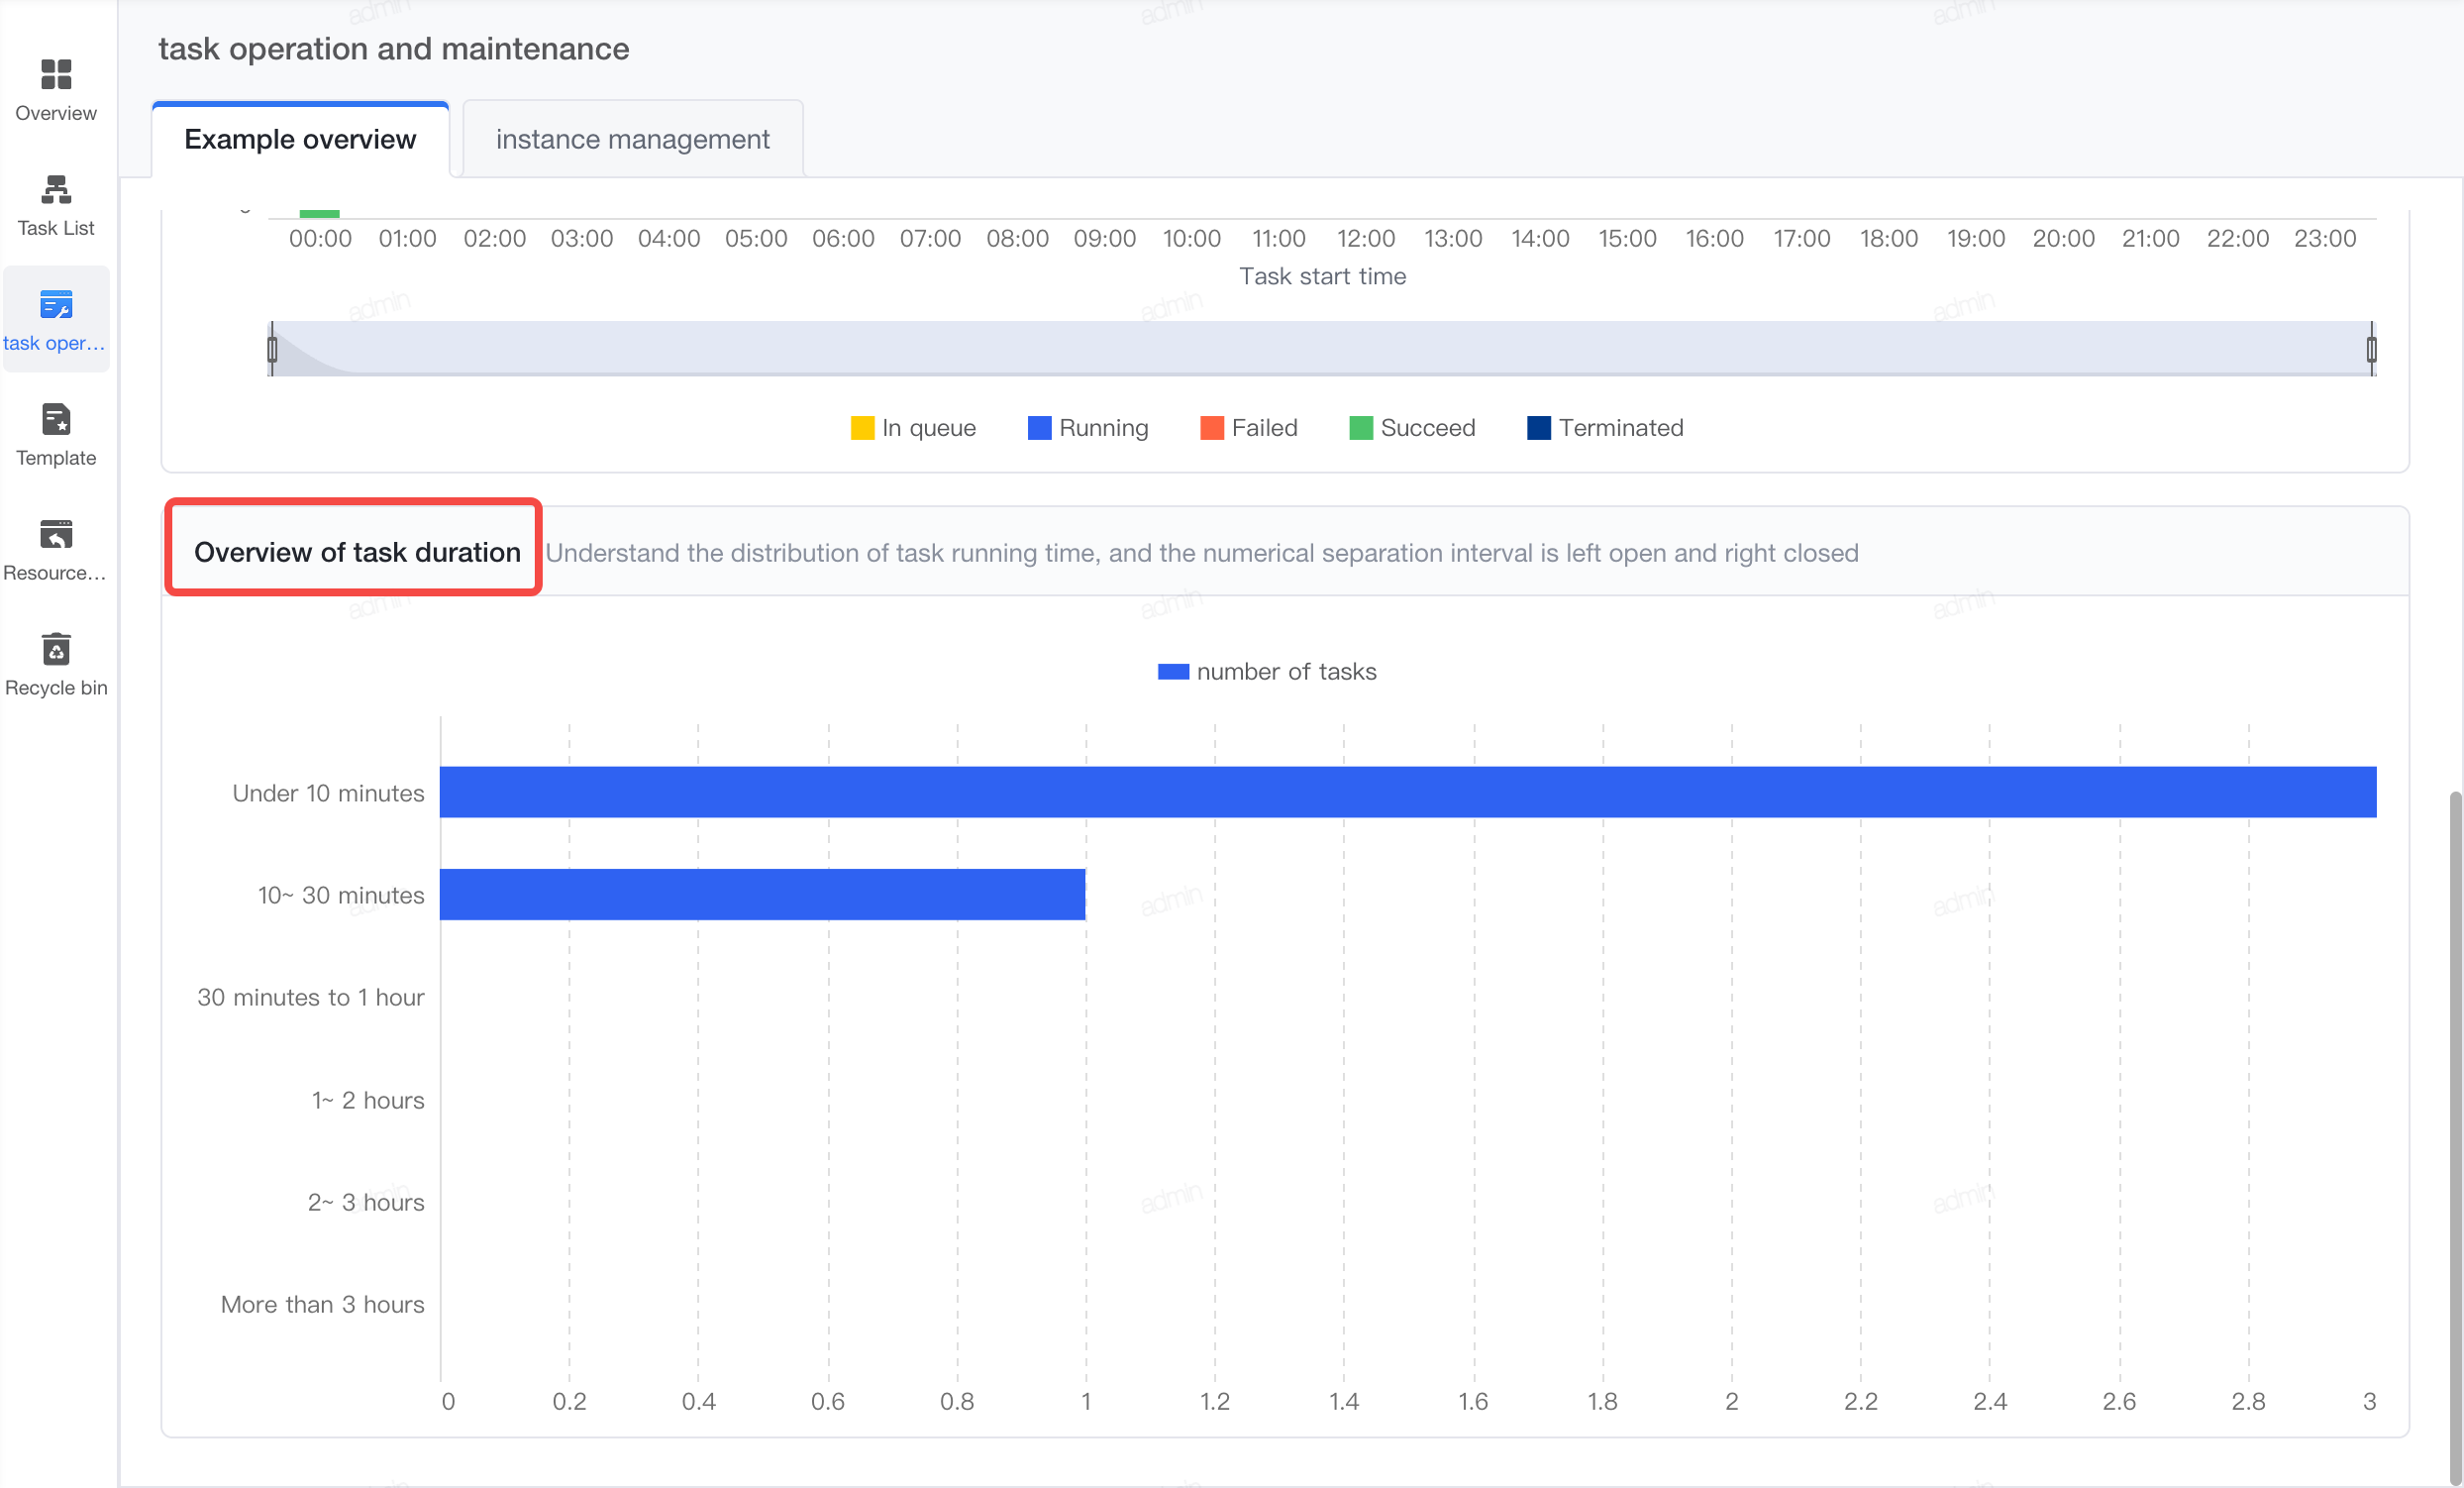Toggle the In queue legend item

913,428
